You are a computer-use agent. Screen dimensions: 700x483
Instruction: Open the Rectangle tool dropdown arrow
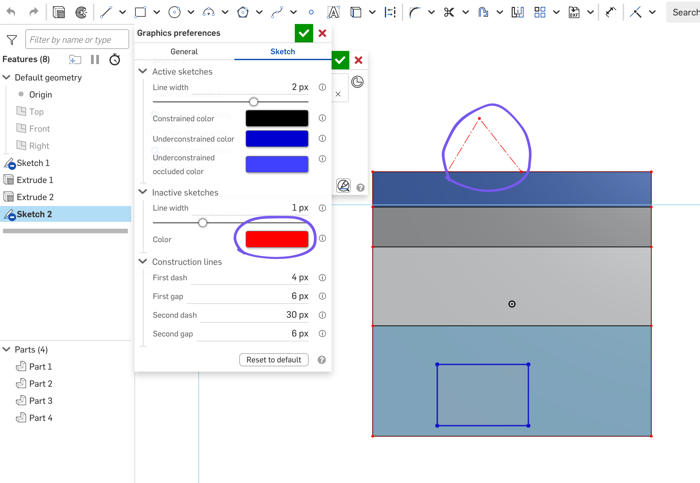pyautogui.click(x=157, y=12)
